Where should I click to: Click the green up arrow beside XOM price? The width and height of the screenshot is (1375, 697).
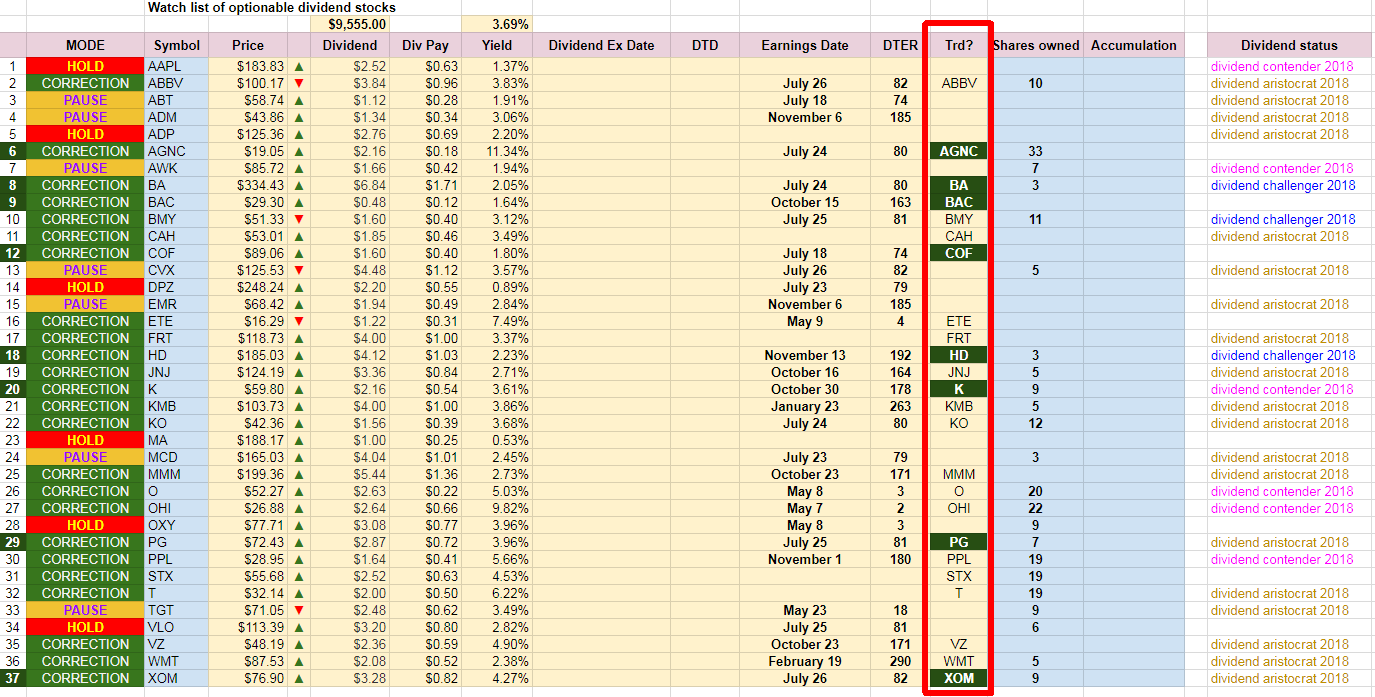coord(298,678)
